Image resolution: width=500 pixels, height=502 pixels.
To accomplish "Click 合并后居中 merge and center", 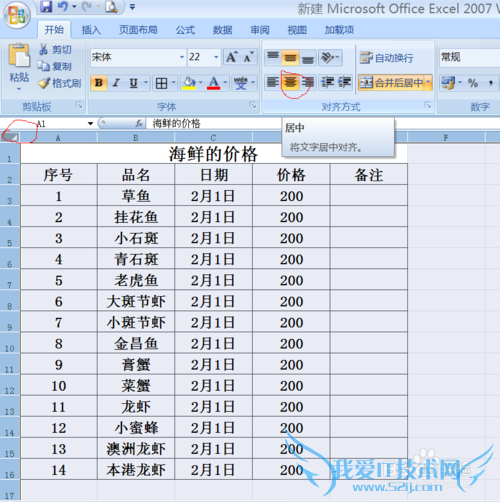I will click(x=391, y=83).
